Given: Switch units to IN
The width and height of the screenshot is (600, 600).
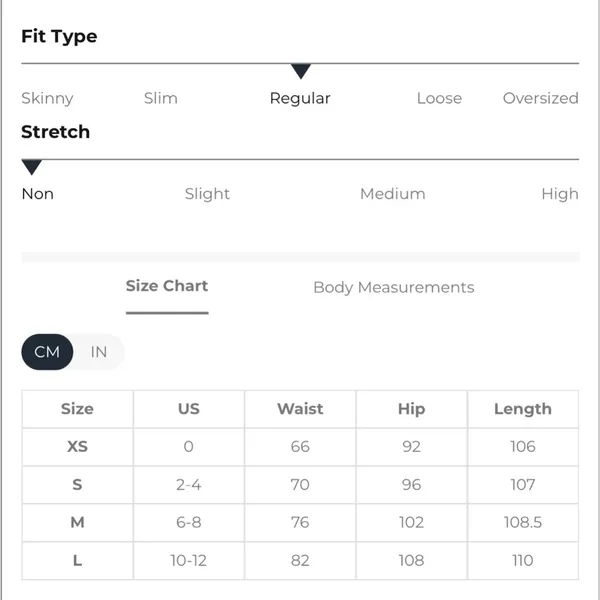Looking at the screenshot, I should pyautogui.click(x=99, y=352).
